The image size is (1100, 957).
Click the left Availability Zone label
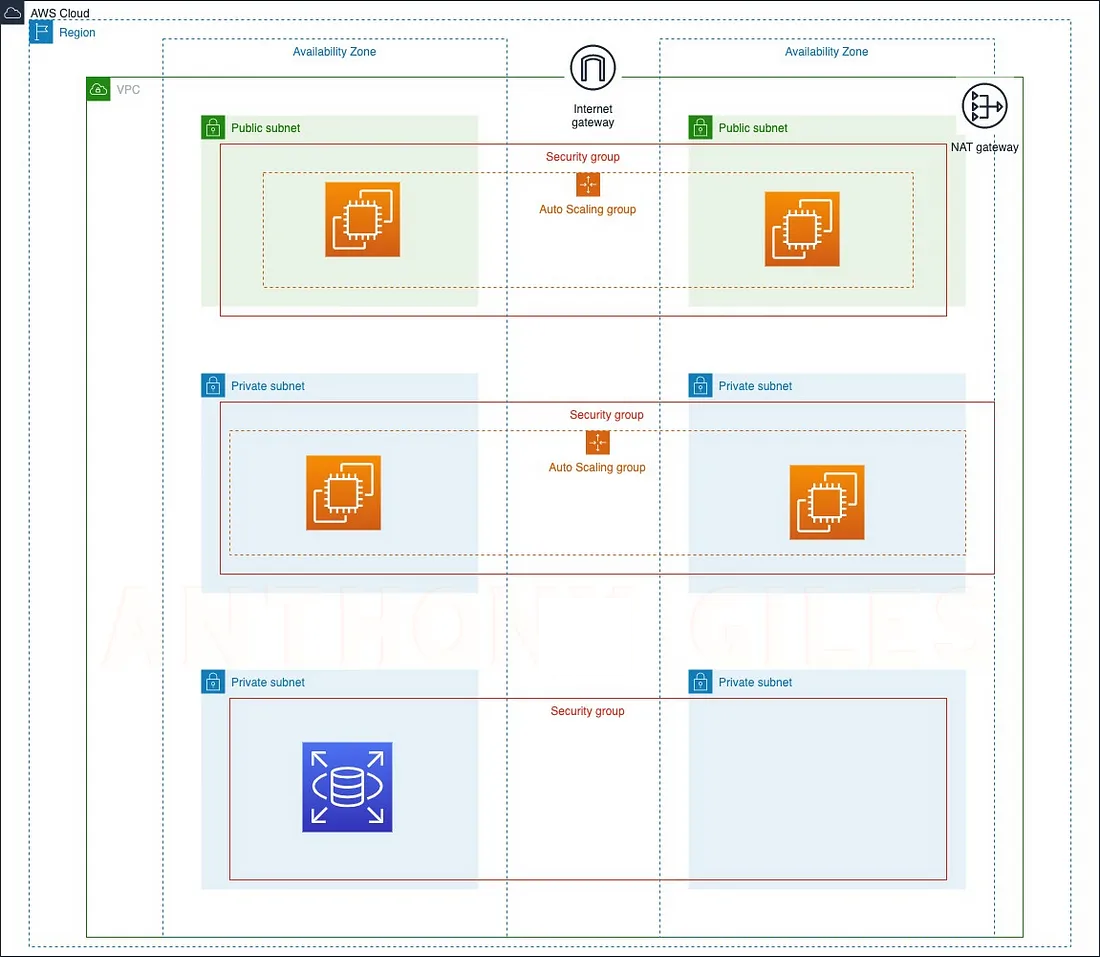[334, 52]
